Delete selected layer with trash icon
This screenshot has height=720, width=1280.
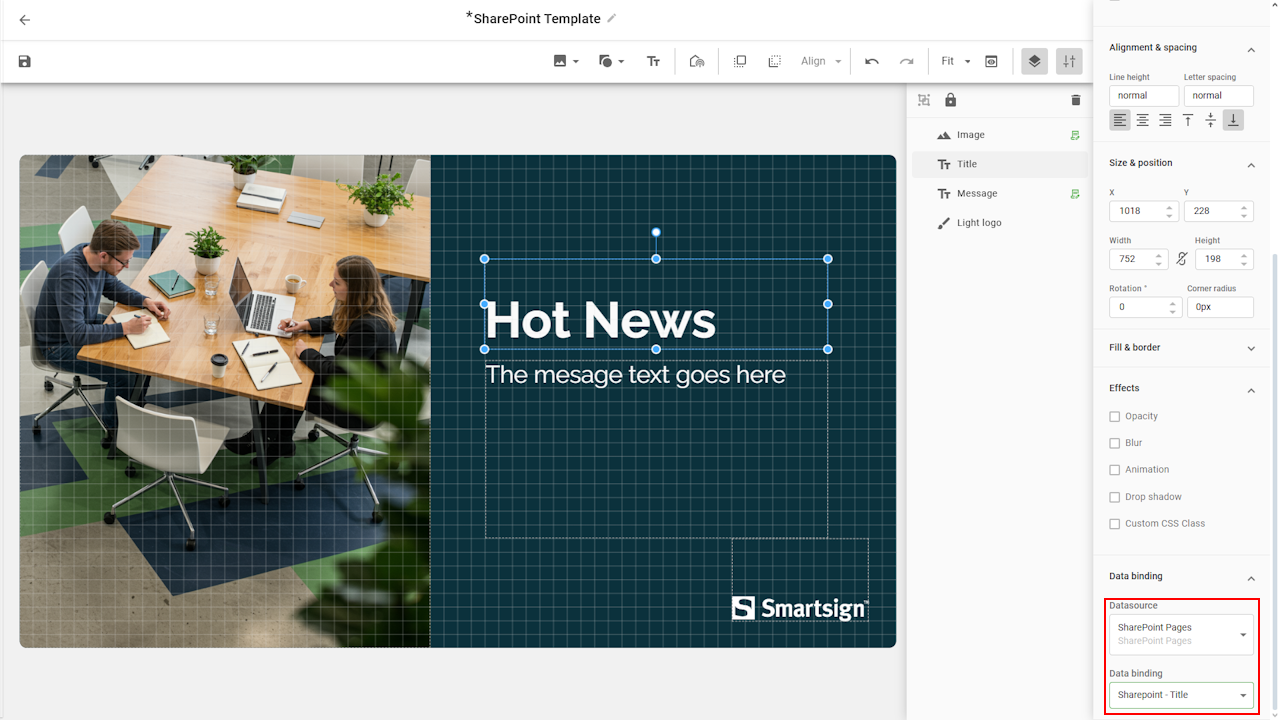pyautogui.click(x=1076, y=100)
